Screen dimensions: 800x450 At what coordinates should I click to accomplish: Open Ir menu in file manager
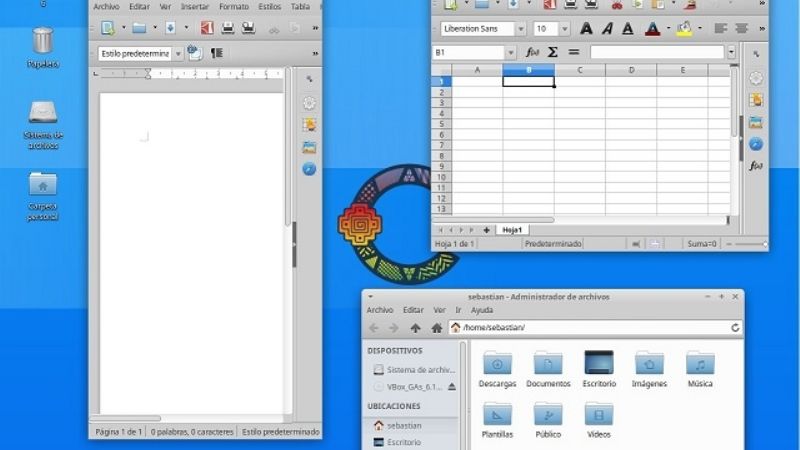(x=458, y=310)
